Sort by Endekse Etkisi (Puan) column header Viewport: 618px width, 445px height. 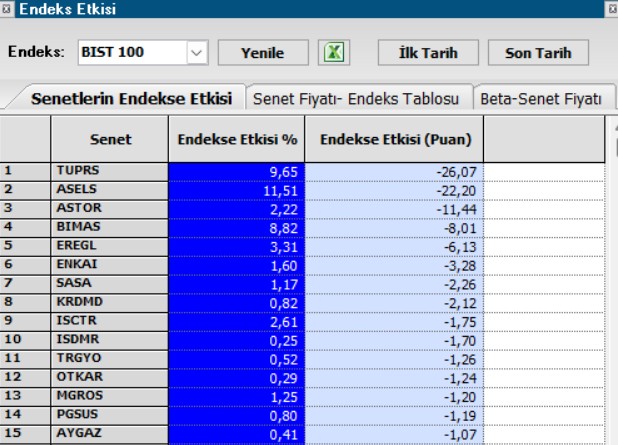(395, 139)
